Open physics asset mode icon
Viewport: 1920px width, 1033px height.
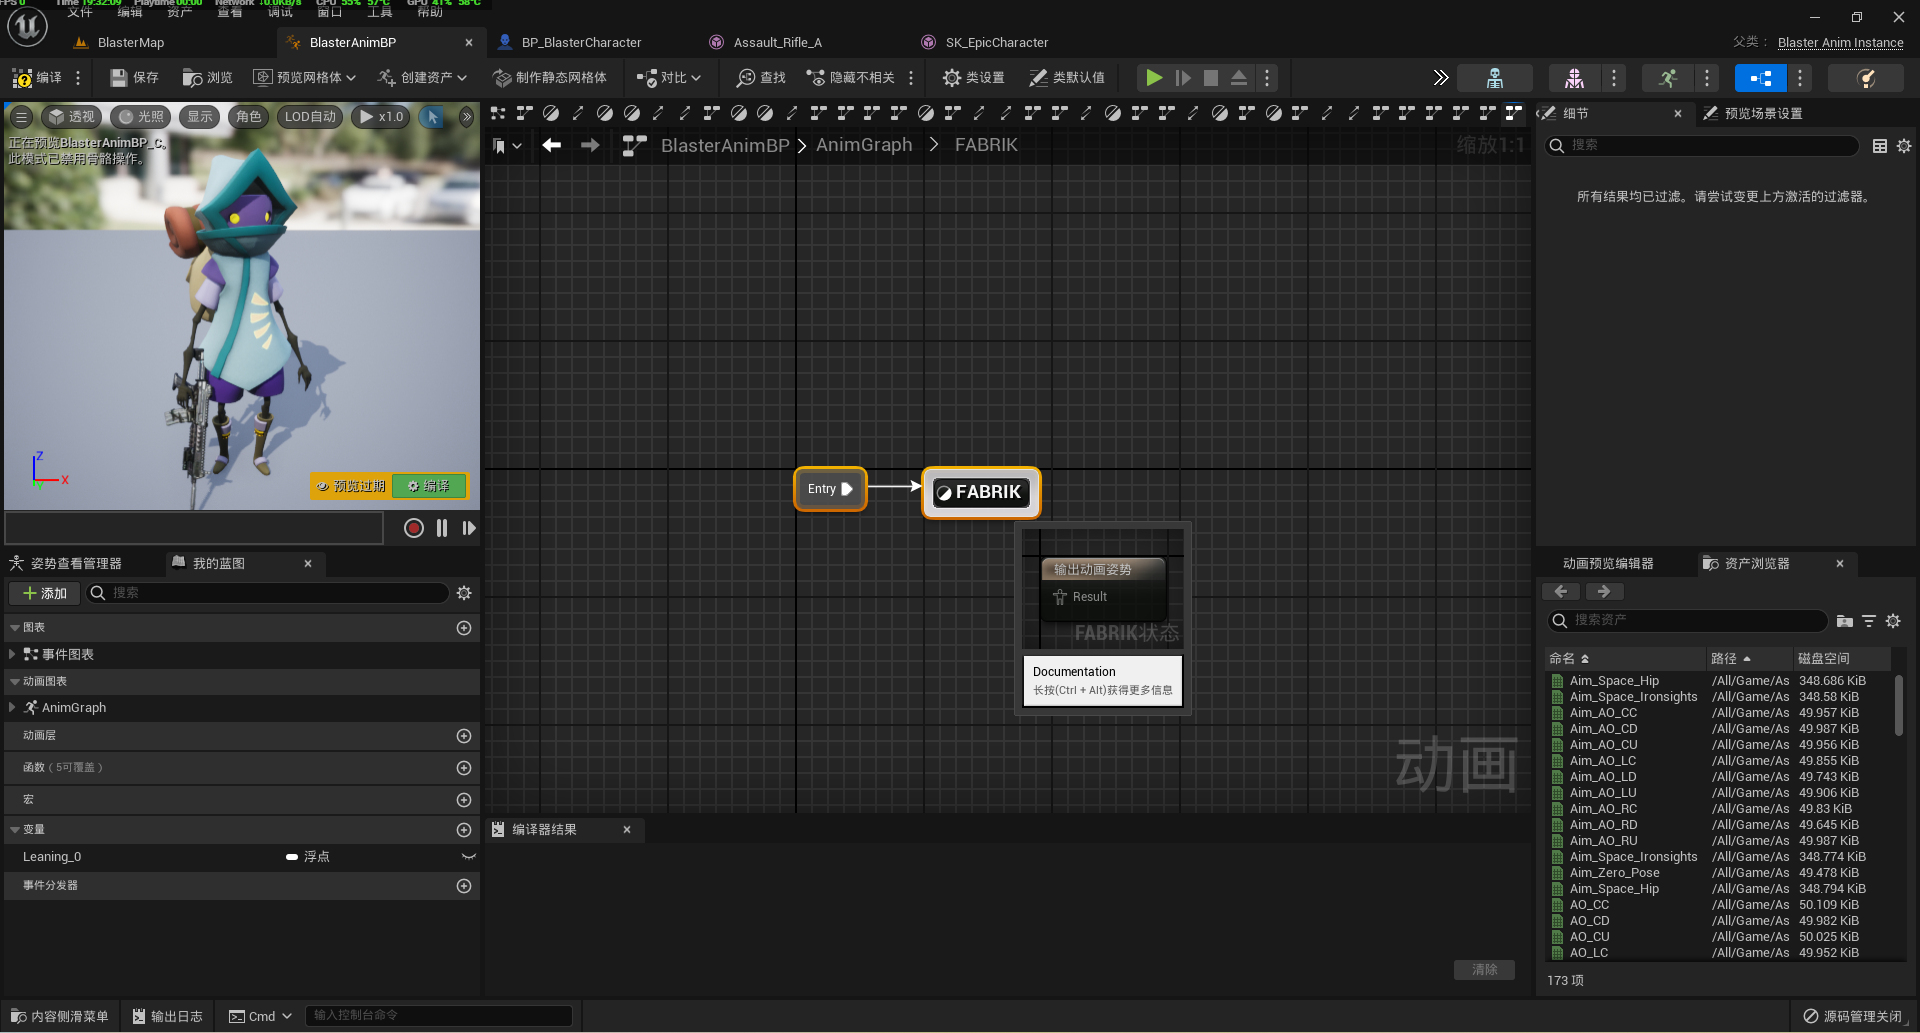tap(1866, 78)
